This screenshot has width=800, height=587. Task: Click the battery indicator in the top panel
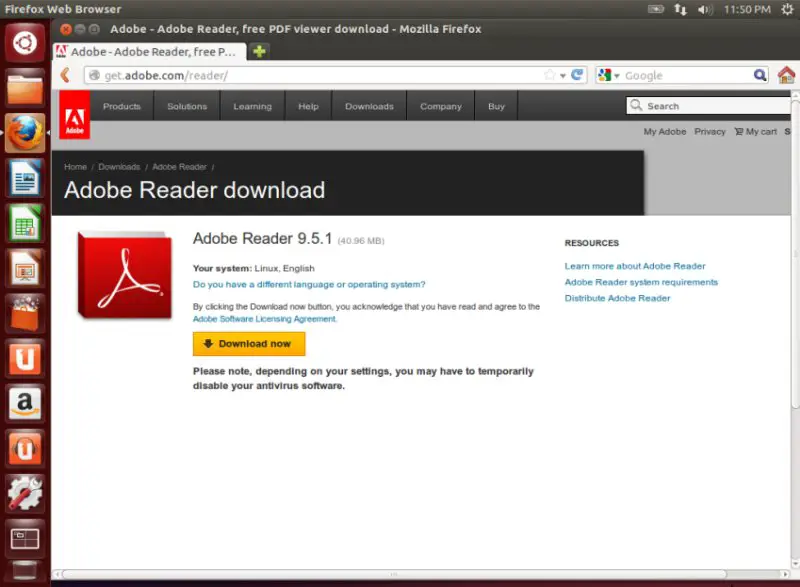pos(656,9)
